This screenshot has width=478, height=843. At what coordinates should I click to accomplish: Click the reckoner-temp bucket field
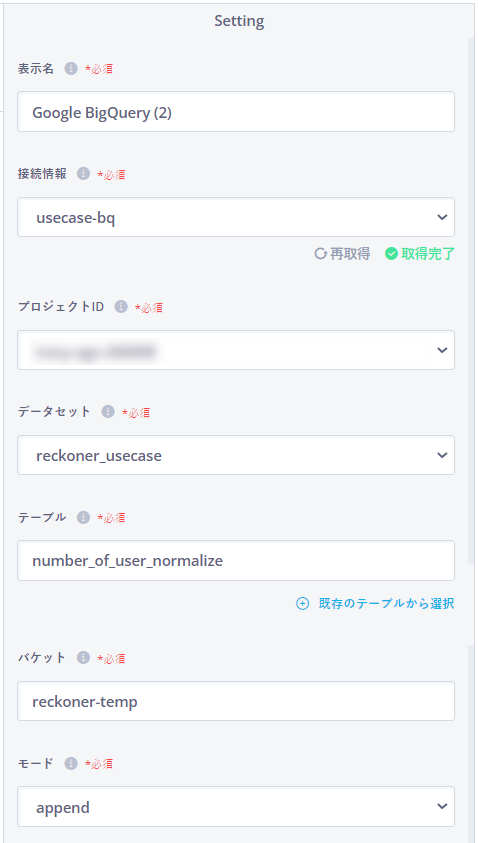[x=236, y=701]
